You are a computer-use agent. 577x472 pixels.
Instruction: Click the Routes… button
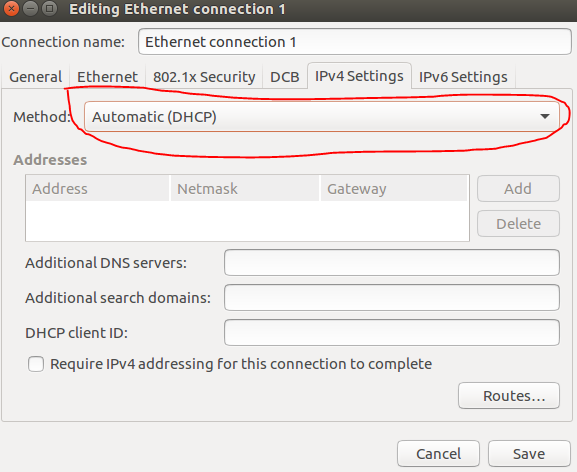509,396
